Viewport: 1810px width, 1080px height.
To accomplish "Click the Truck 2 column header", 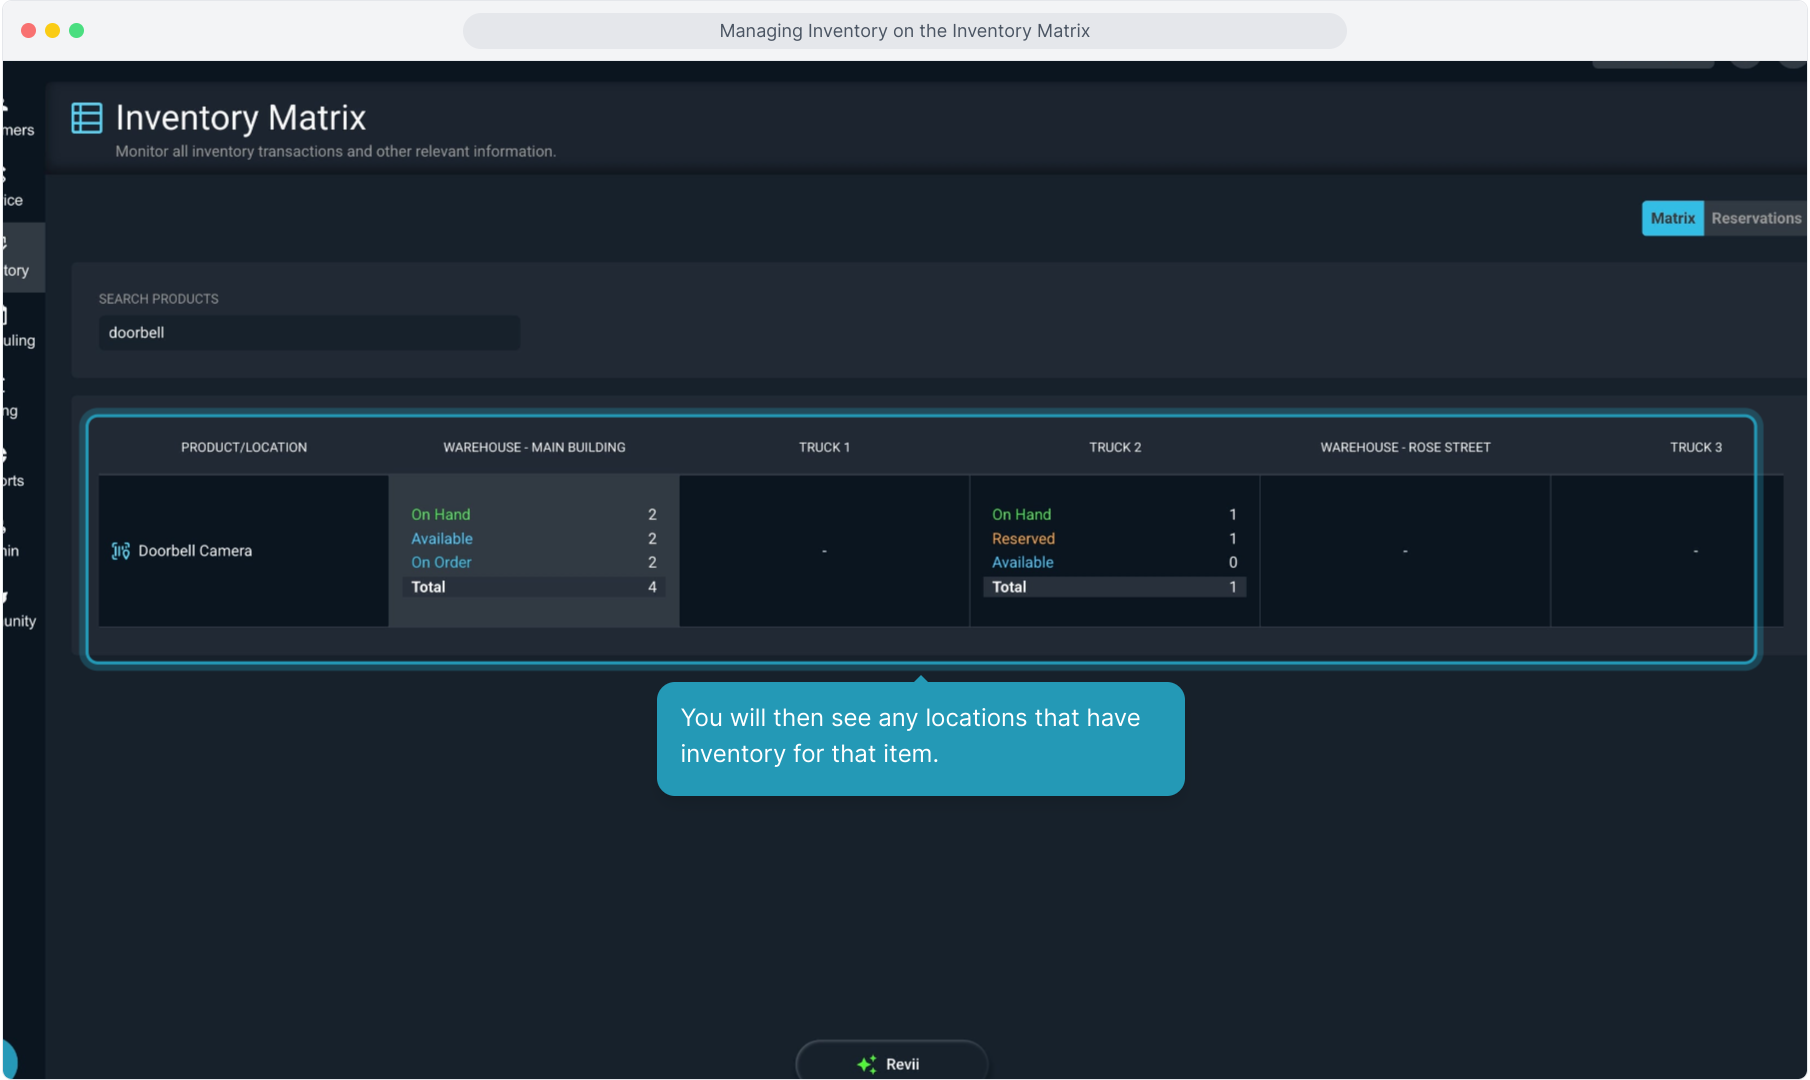I will [x=1114, y=447].
